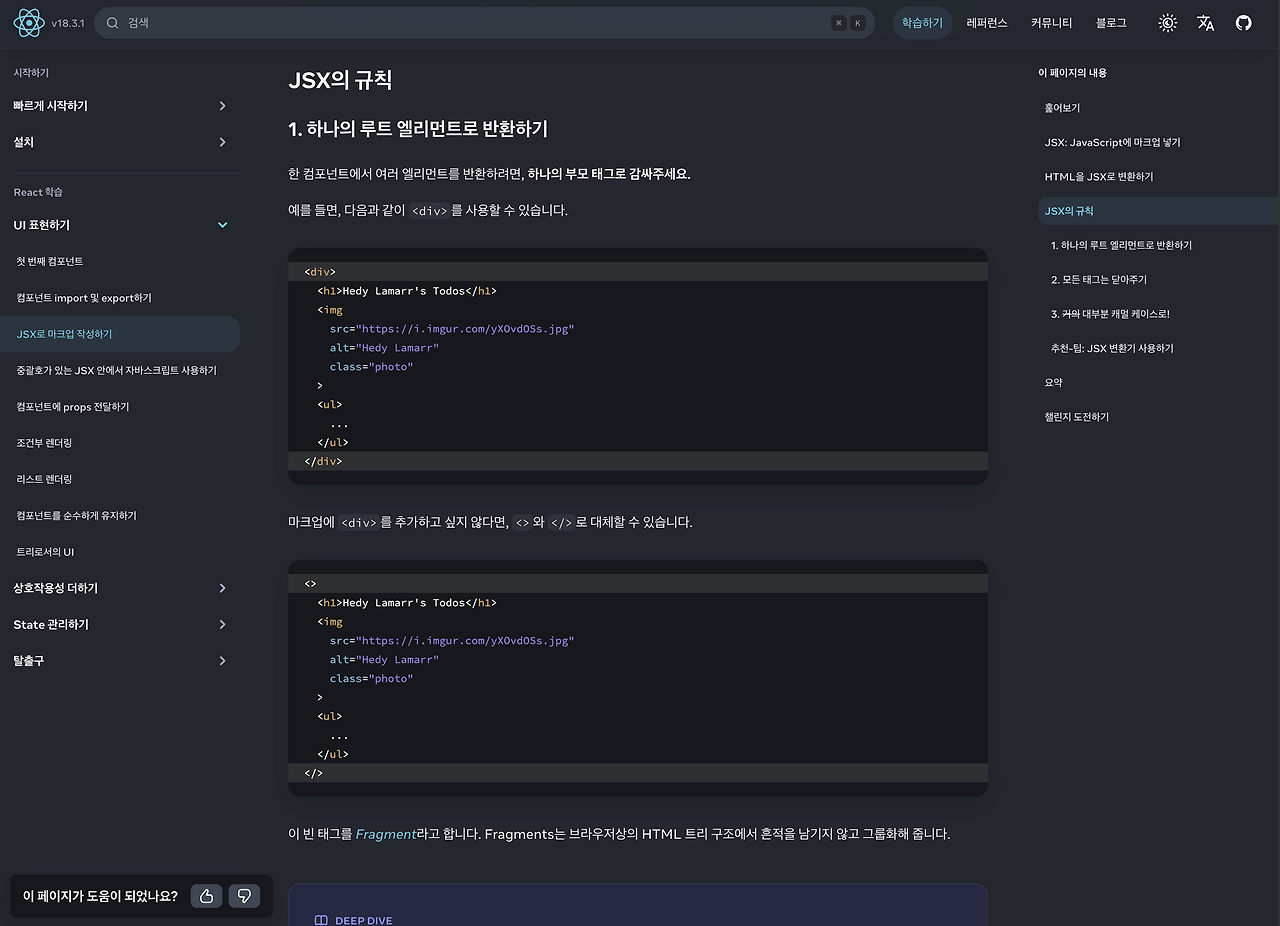Image resolution: width=1280 pixels, height=926 pixels.
Task: Expand the 탈출구 section chevron
Action: [x=222, y=660]
